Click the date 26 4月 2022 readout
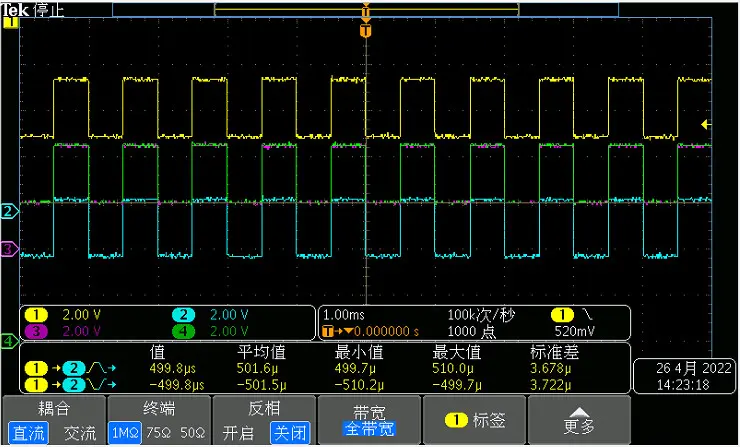The image size is (740, 447). point(693,368)
